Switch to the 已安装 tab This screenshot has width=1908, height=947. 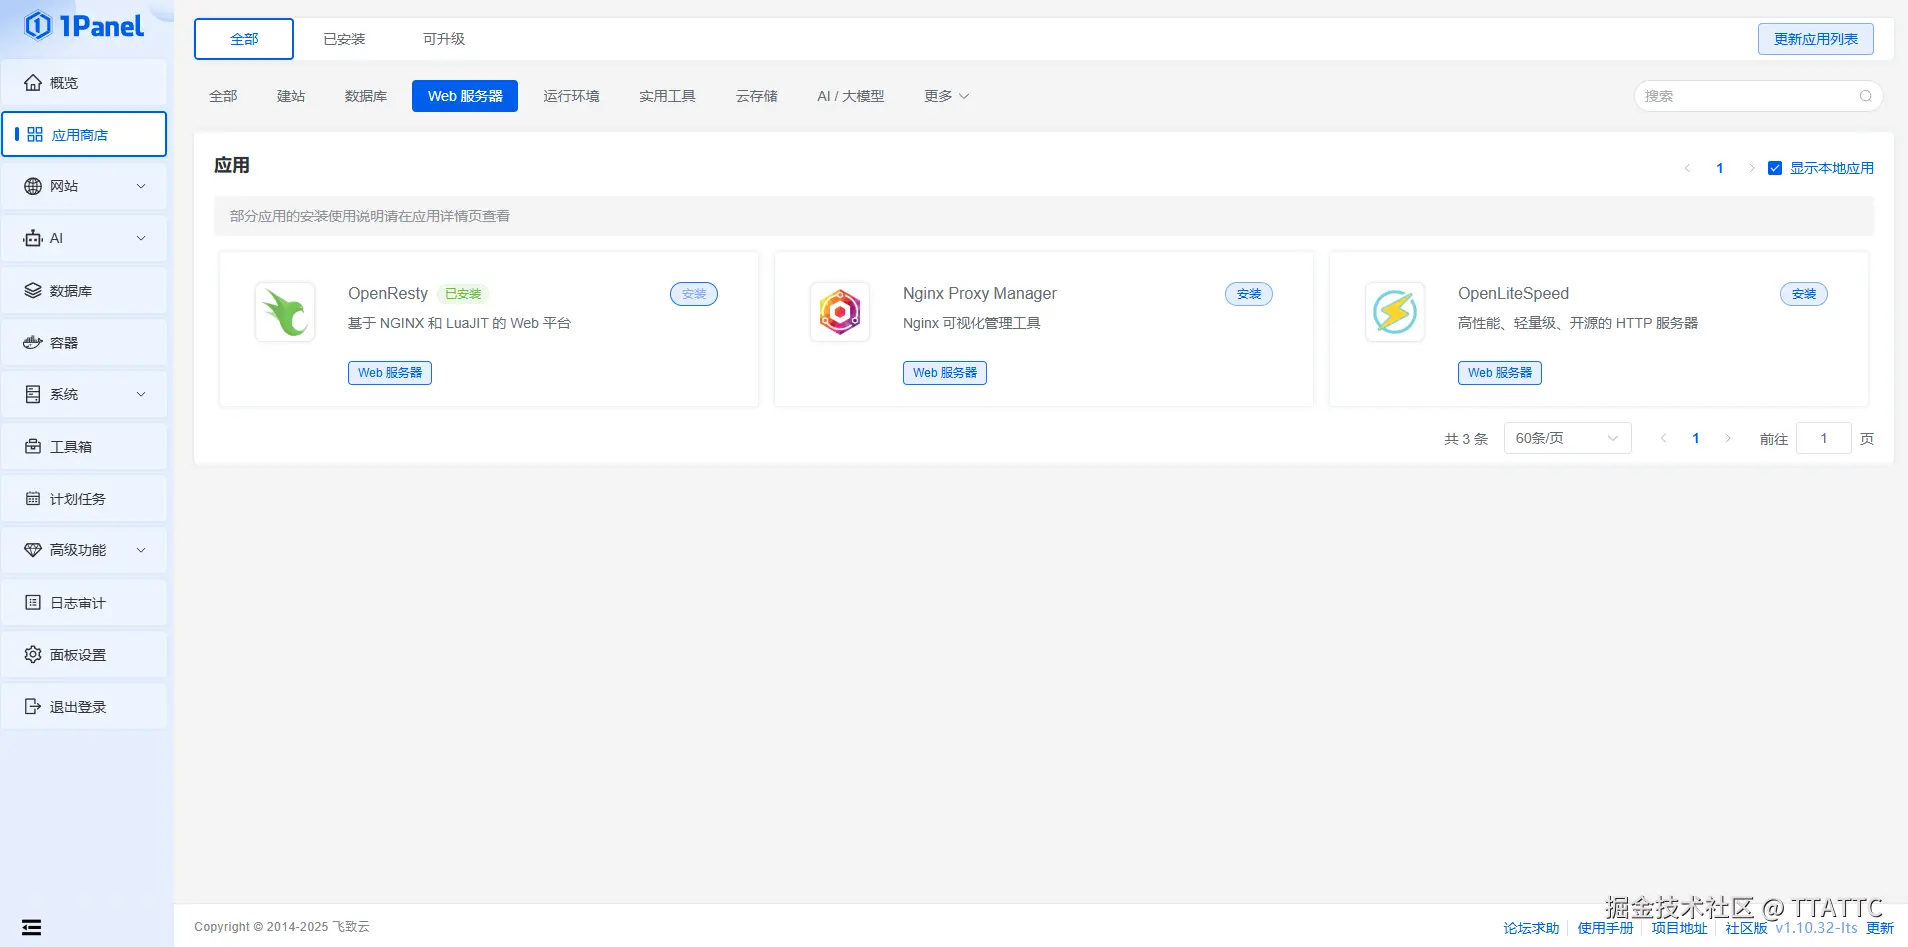click(x=344, y=39)
